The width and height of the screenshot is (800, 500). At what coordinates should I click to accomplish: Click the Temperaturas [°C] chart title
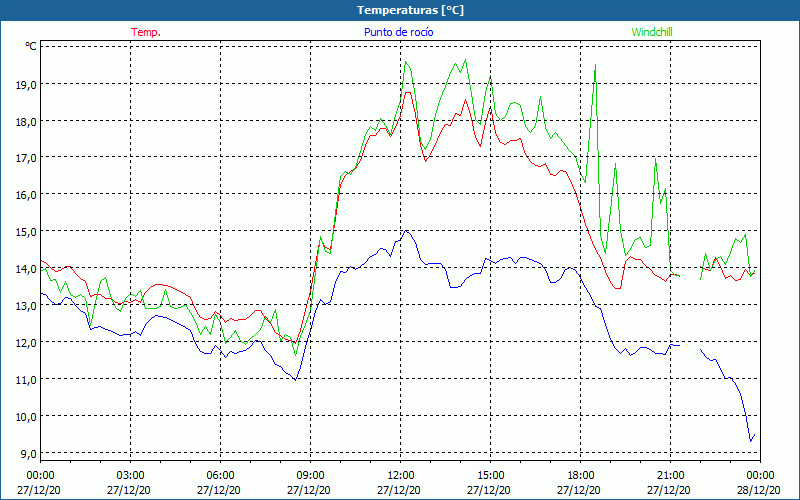pyautogui.click(x=410, y=10)
